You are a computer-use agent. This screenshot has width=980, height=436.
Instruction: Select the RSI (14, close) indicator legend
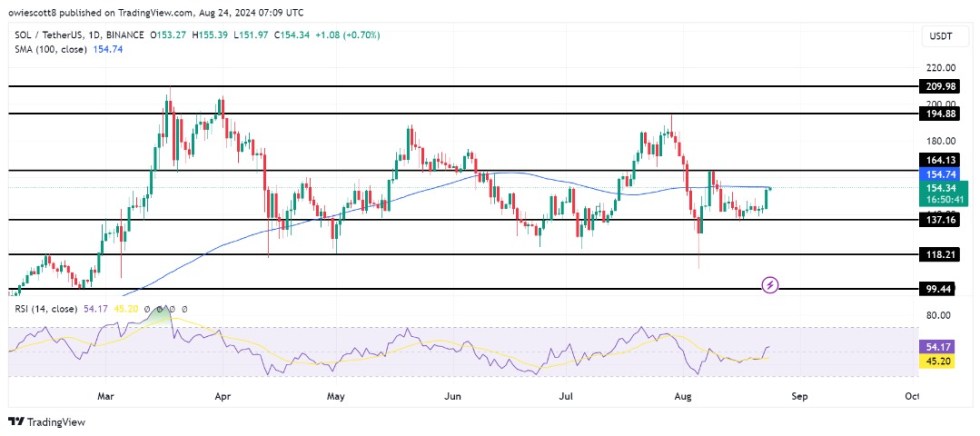[x=46, y=309]
